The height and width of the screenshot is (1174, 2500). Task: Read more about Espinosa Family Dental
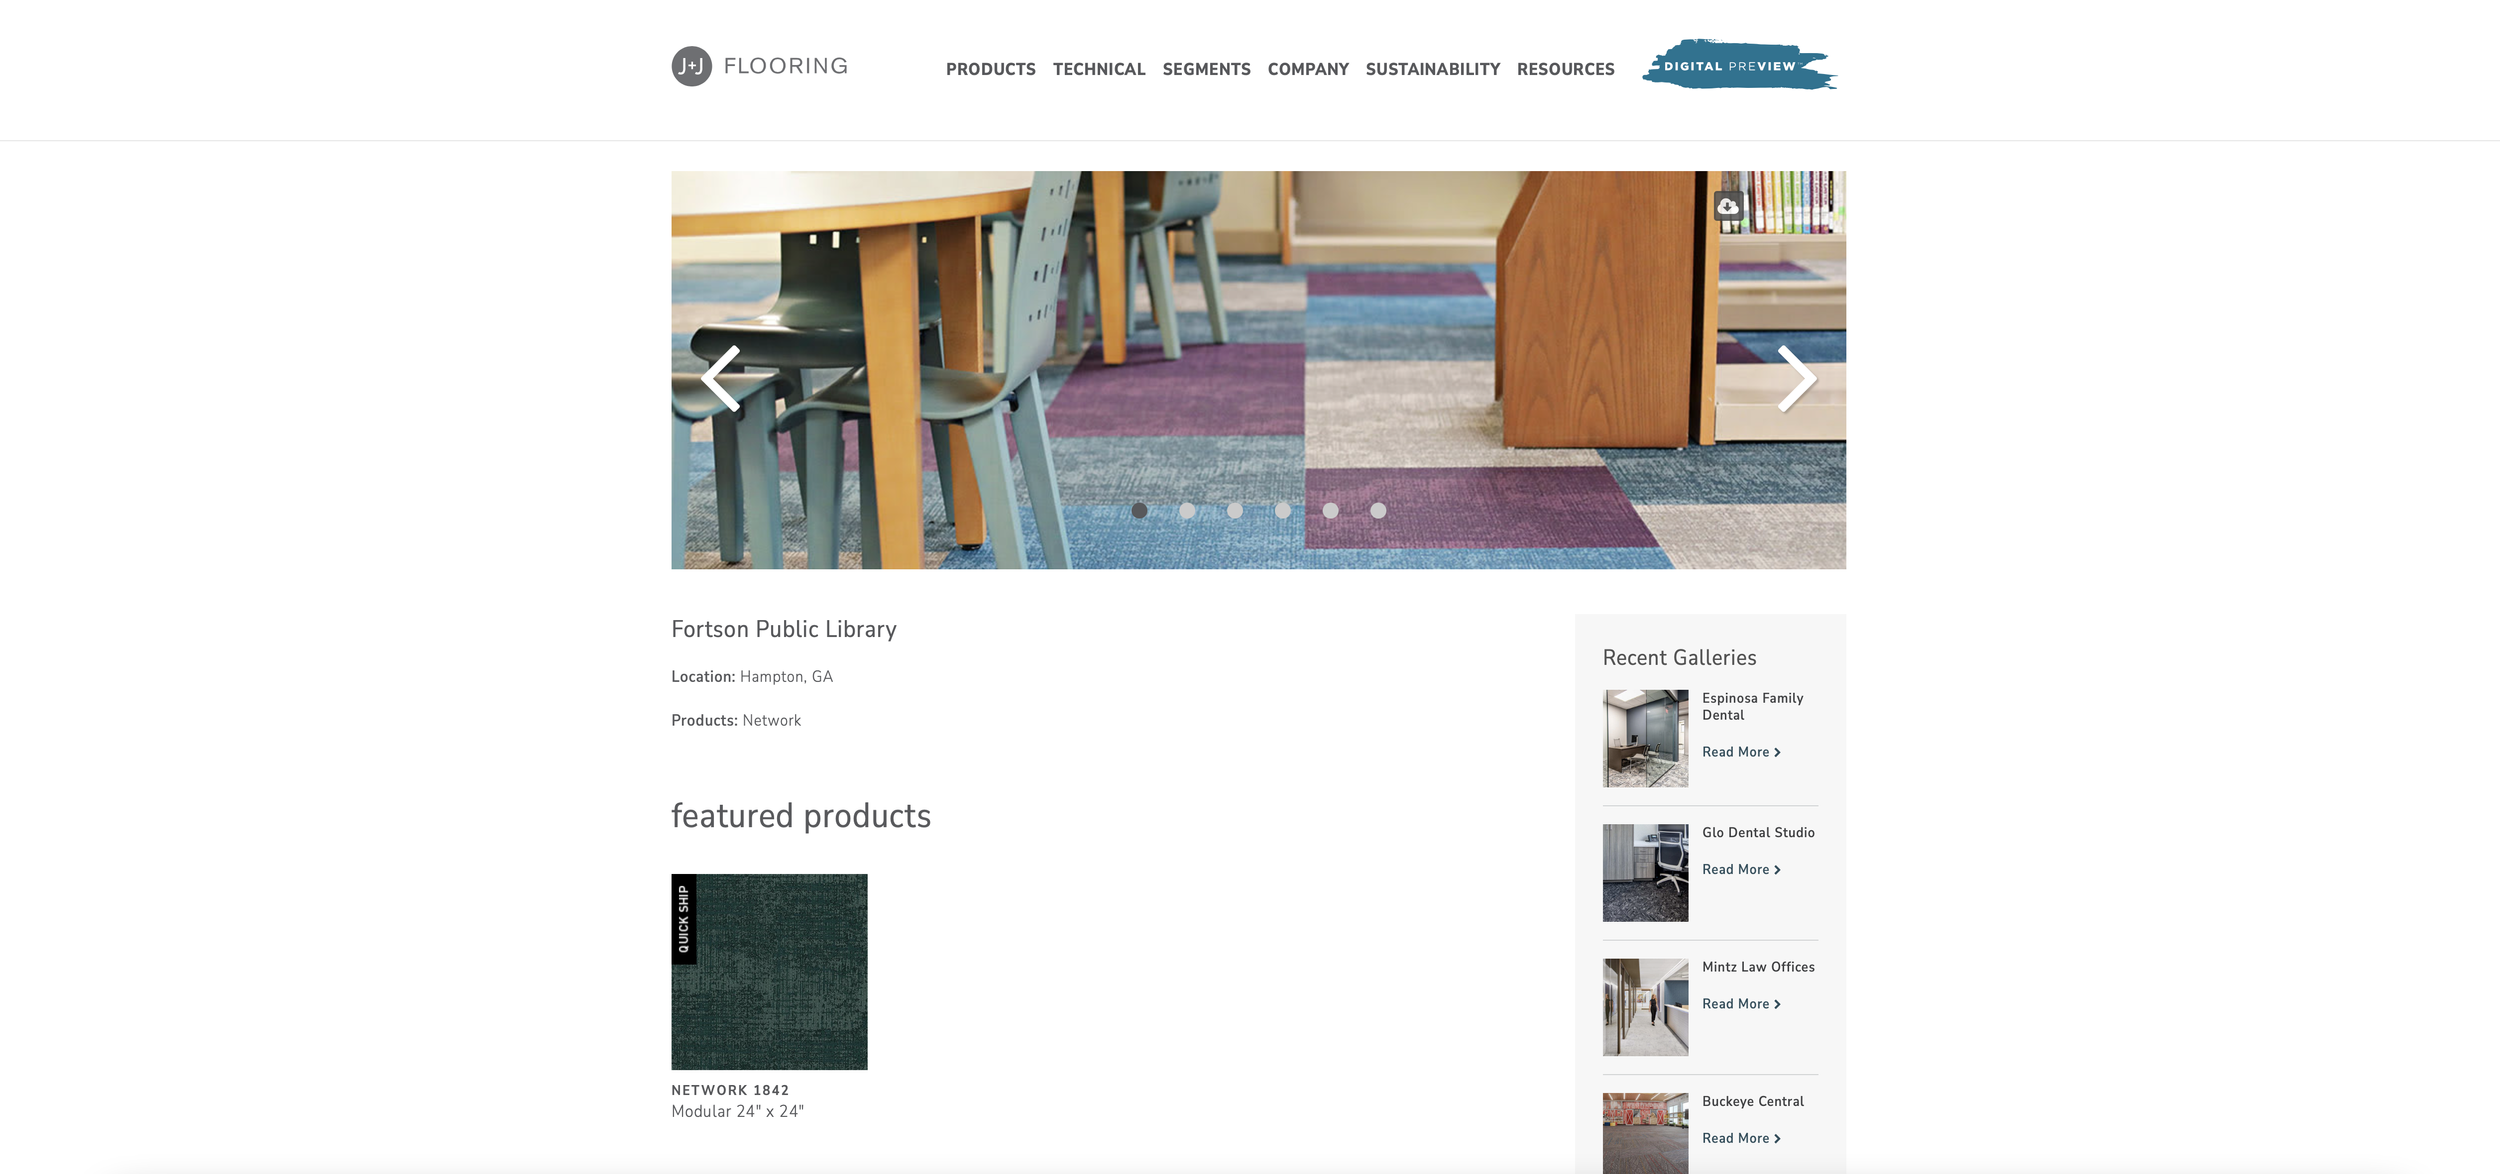point(1741,752)
